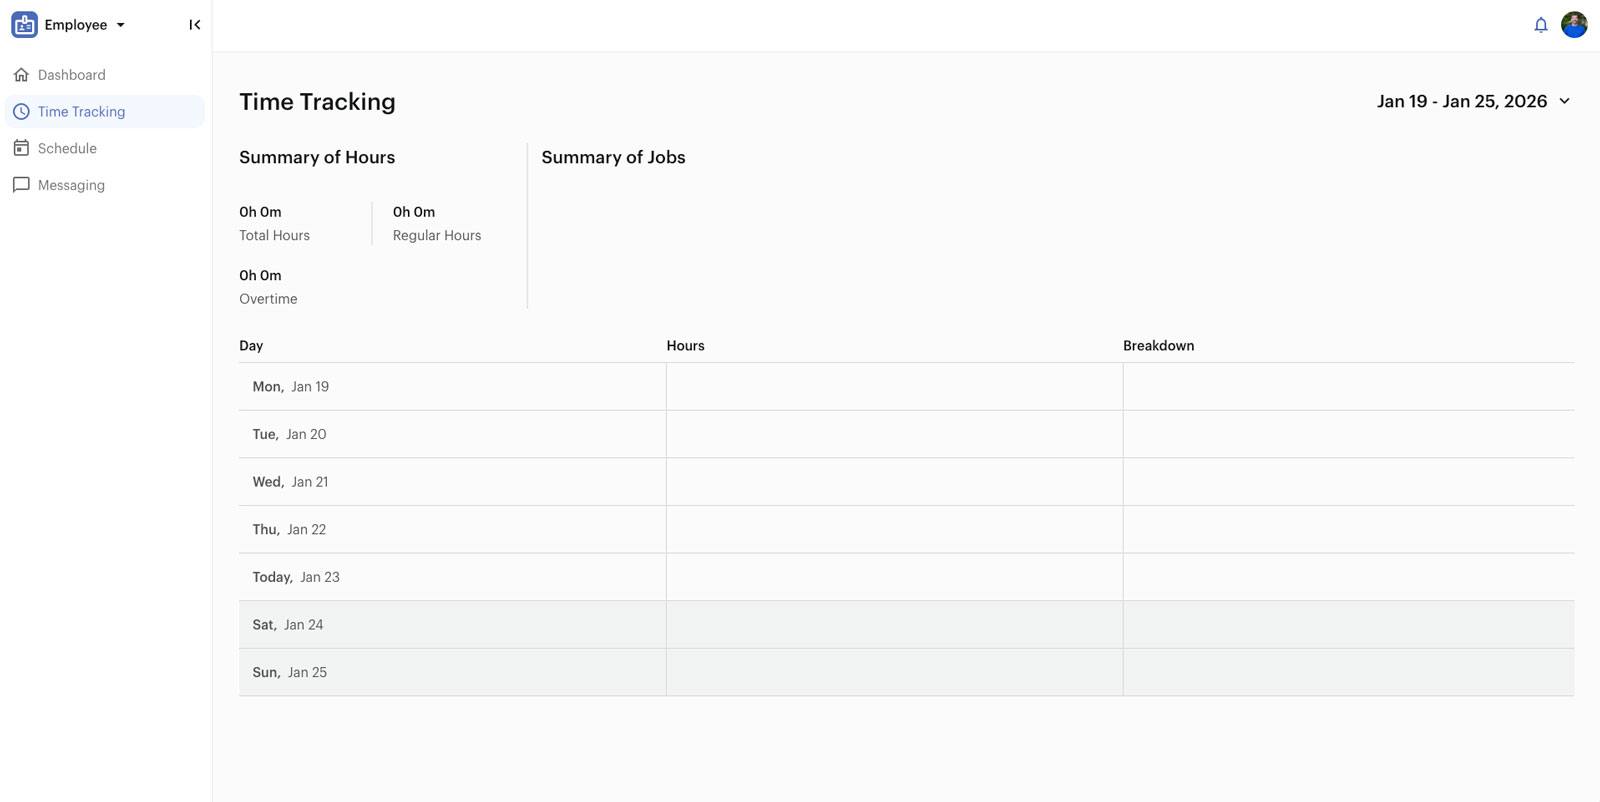Click the Time Tracking clock icon
The image size is (1600, 802).
tap(21, 112)
